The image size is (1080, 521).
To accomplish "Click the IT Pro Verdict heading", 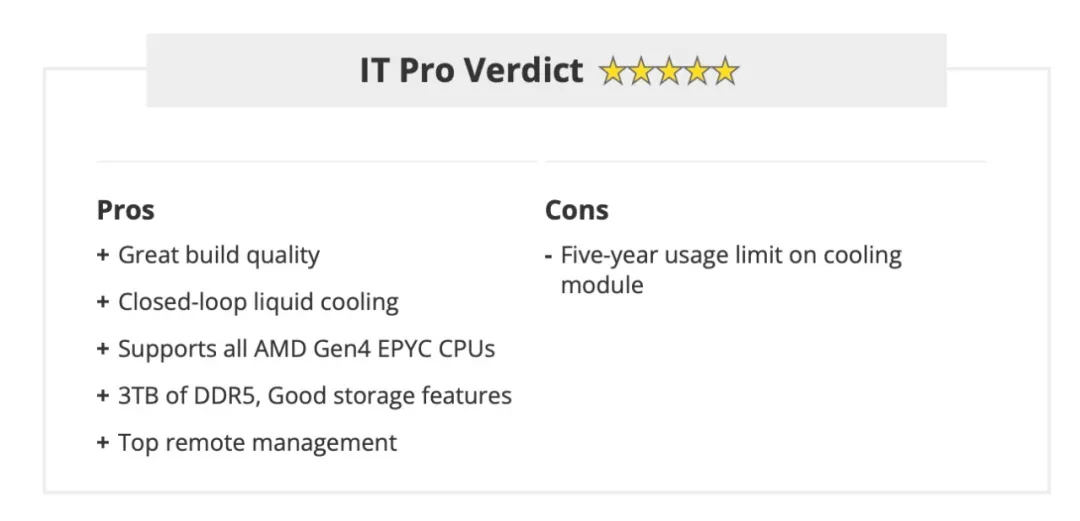I will 471,70.
